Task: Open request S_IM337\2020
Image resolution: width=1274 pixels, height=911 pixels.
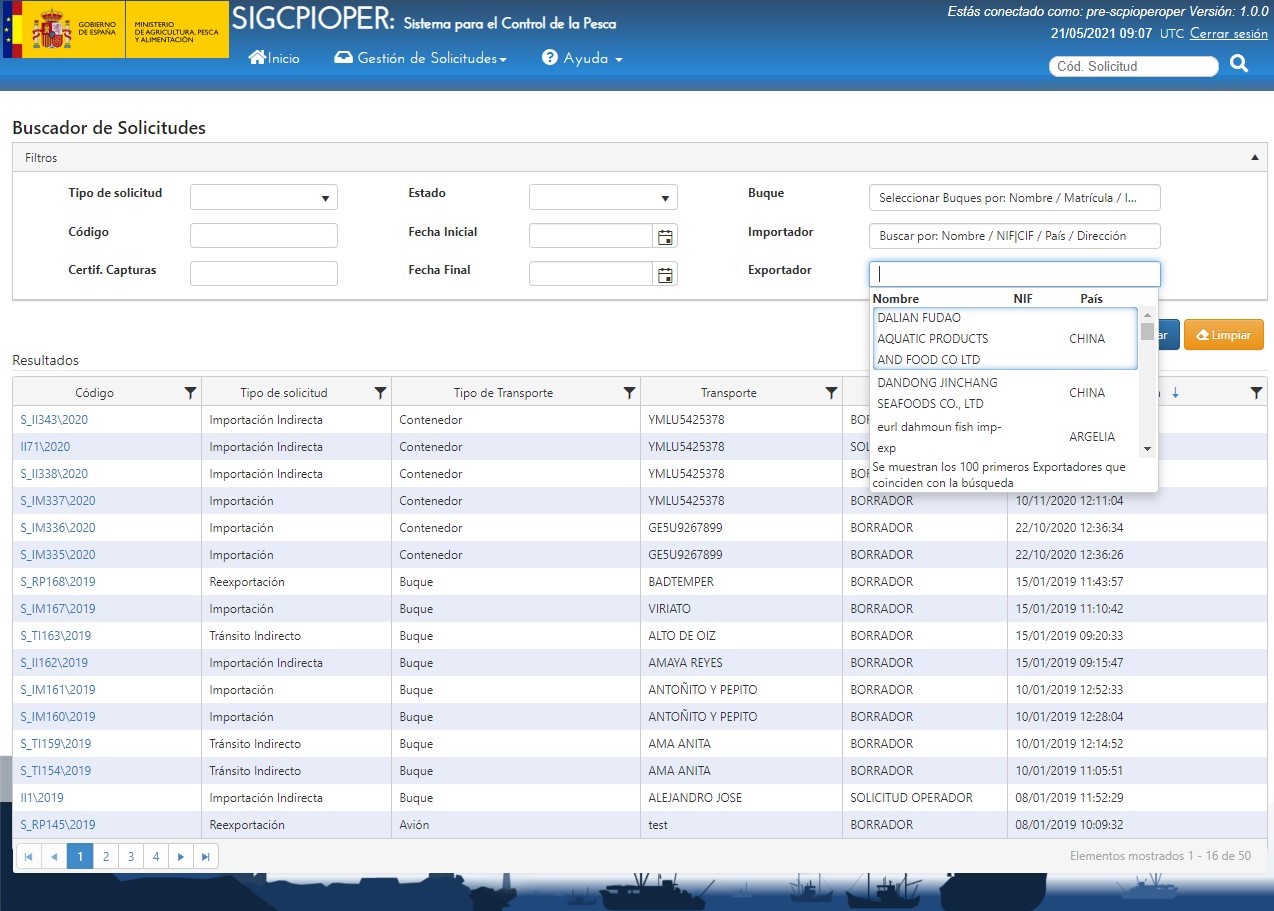Action: tap(58, 501)
